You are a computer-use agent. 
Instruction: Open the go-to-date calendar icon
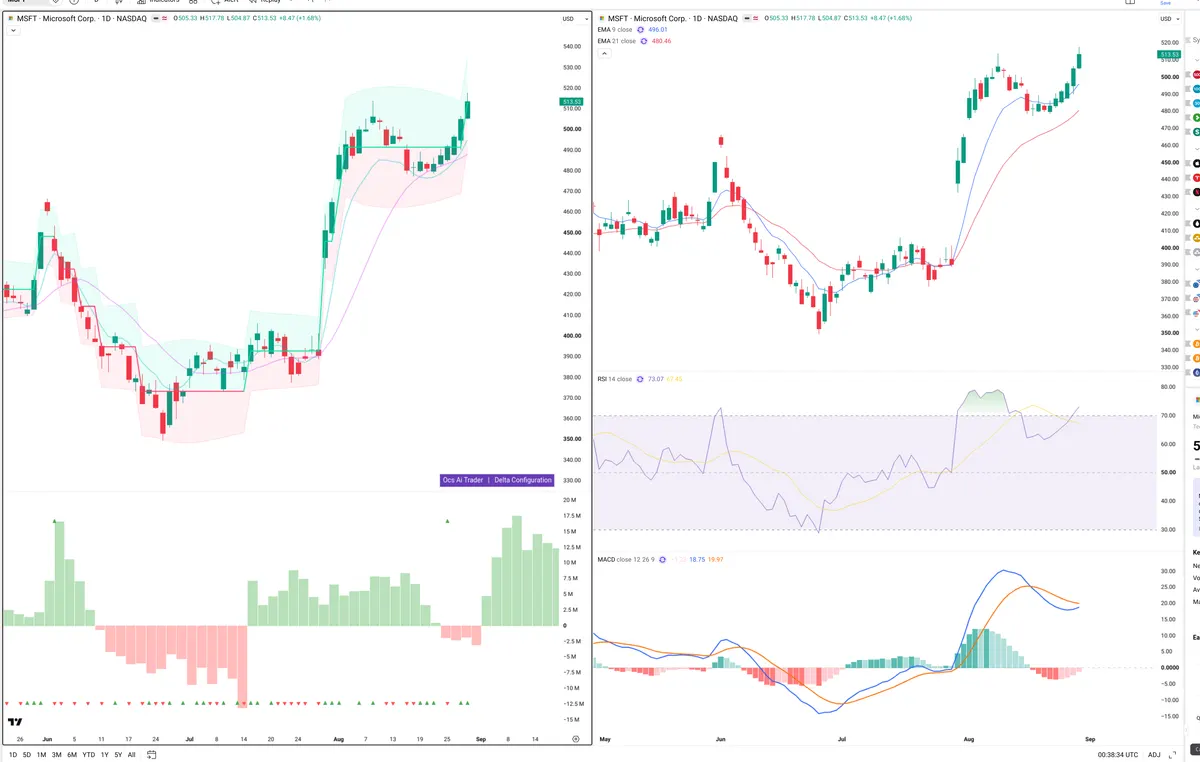tap(150, 754)
